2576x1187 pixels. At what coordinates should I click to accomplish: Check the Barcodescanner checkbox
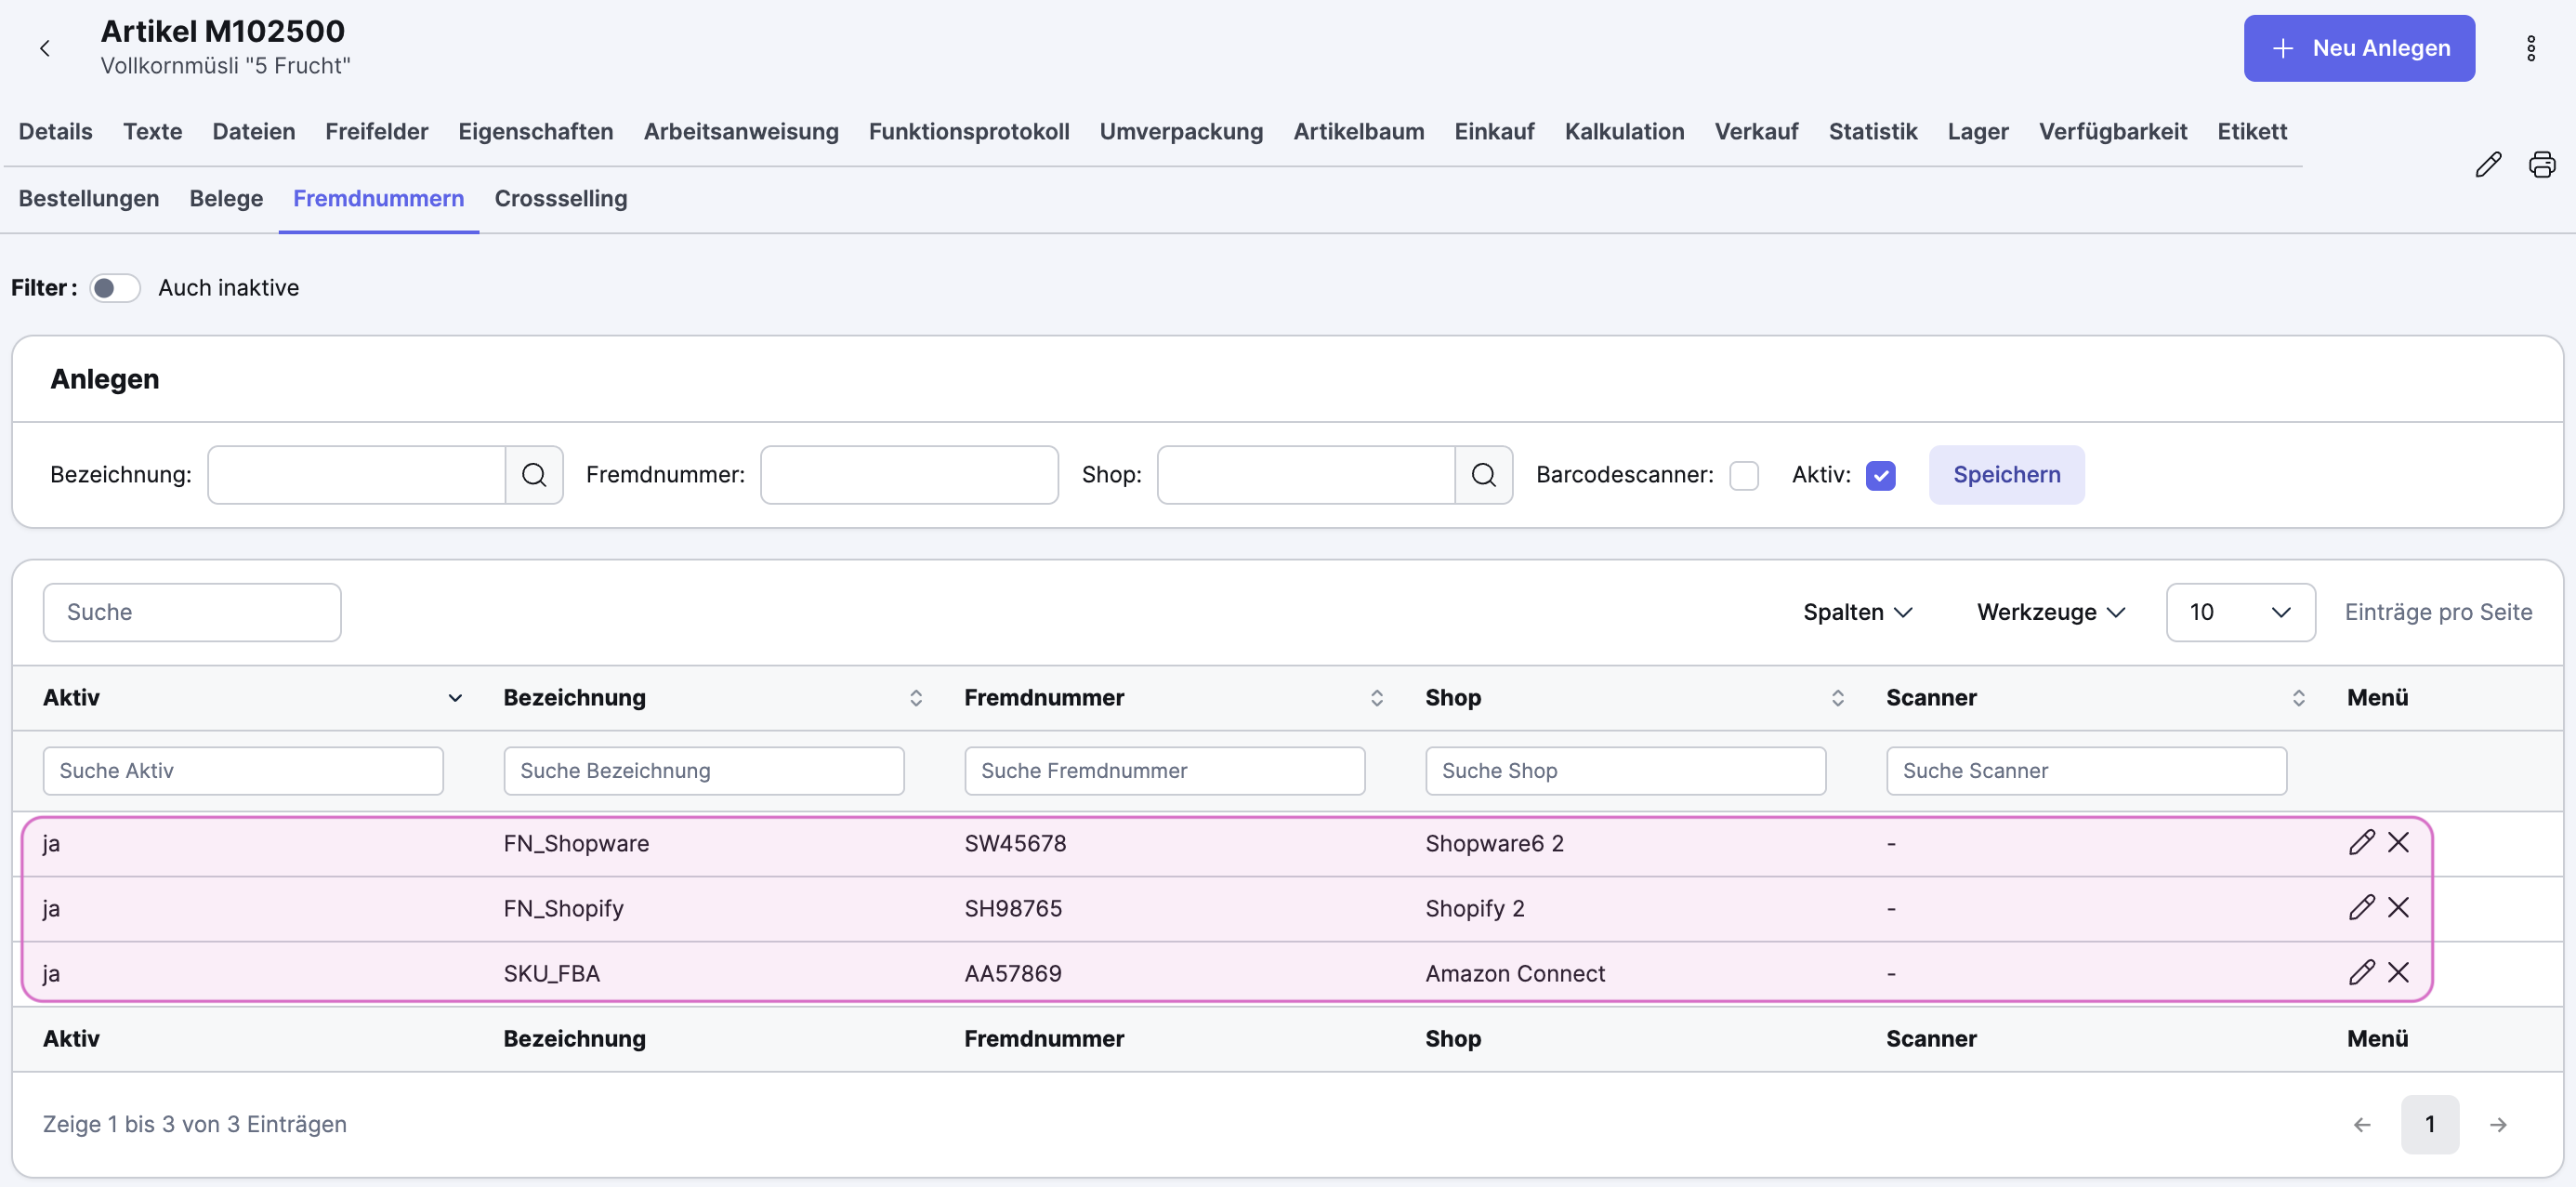tap(1743, 476)
